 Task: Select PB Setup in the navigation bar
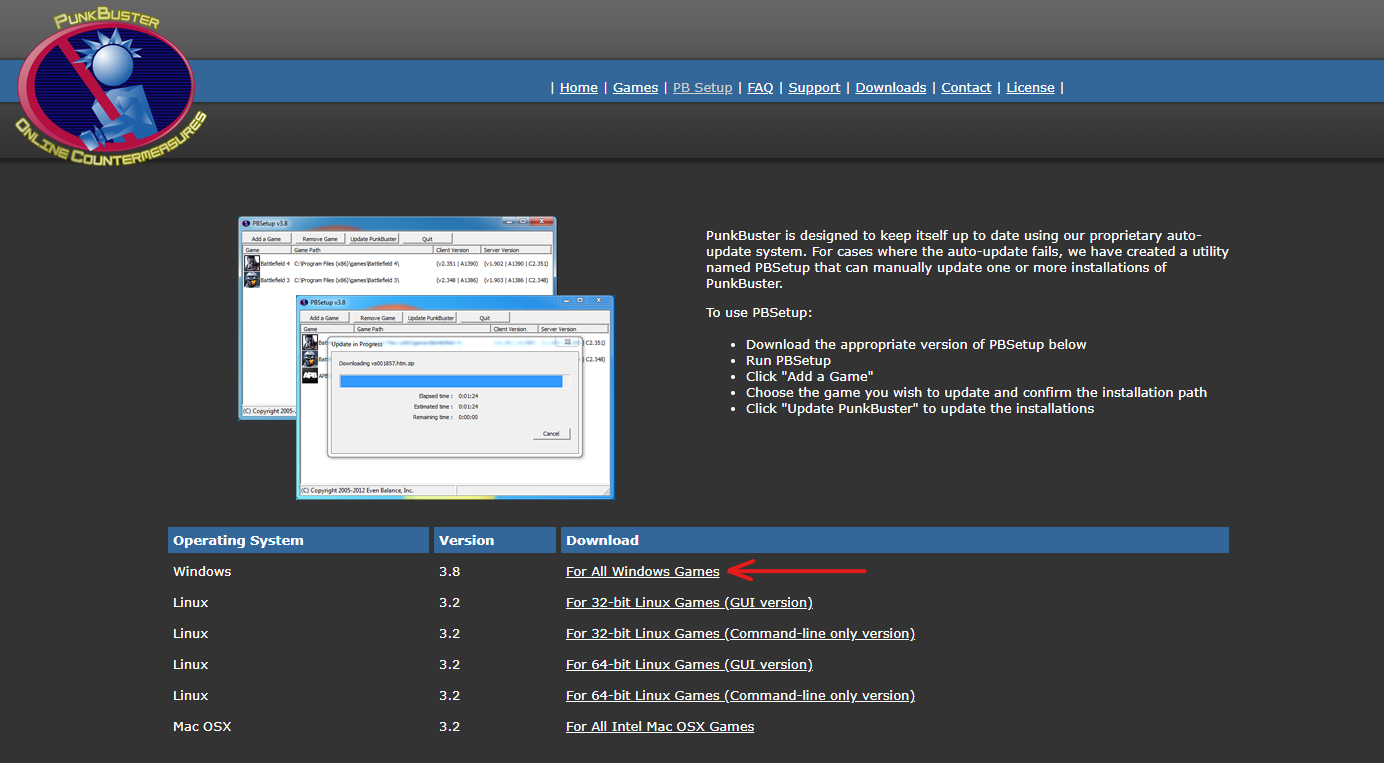tap(702, 88)
